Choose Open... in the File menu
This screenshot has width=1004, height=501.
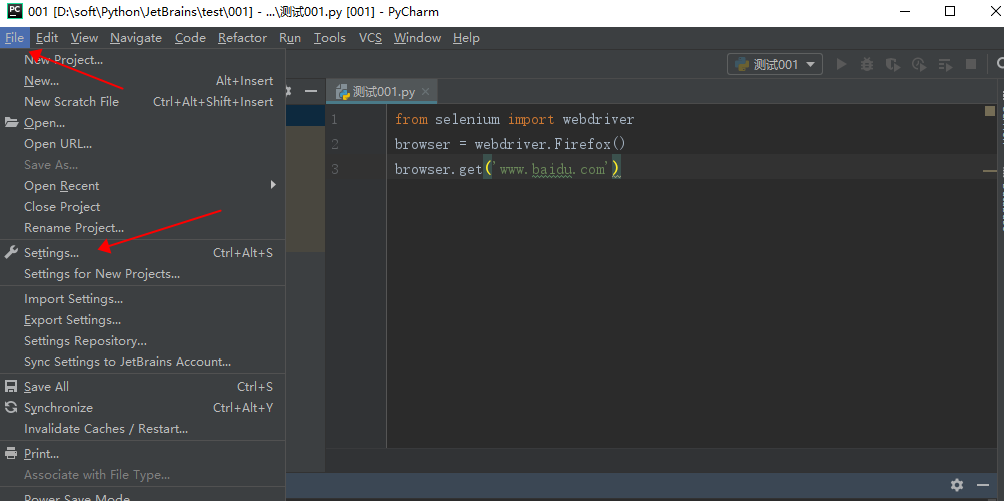(x=142, y=122)
